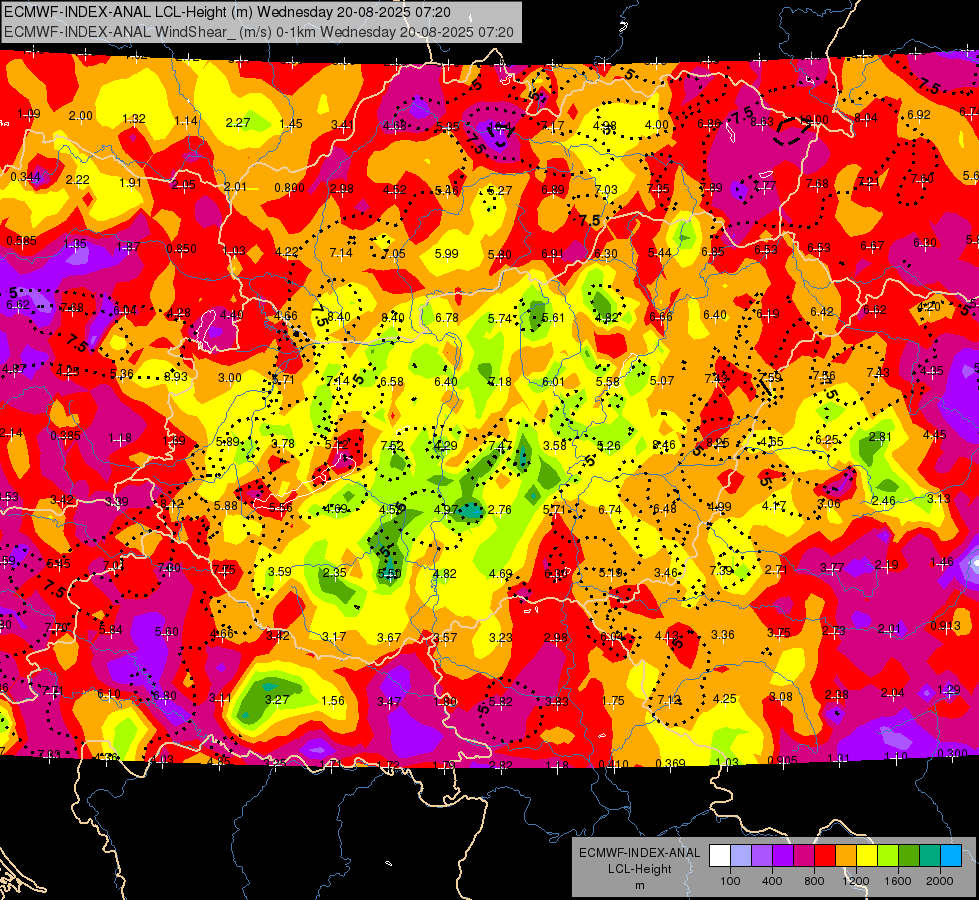This screenshot has height=900, width=979.
Task: Click the red legend swatch right of 800
Action: tap(825, 856)
